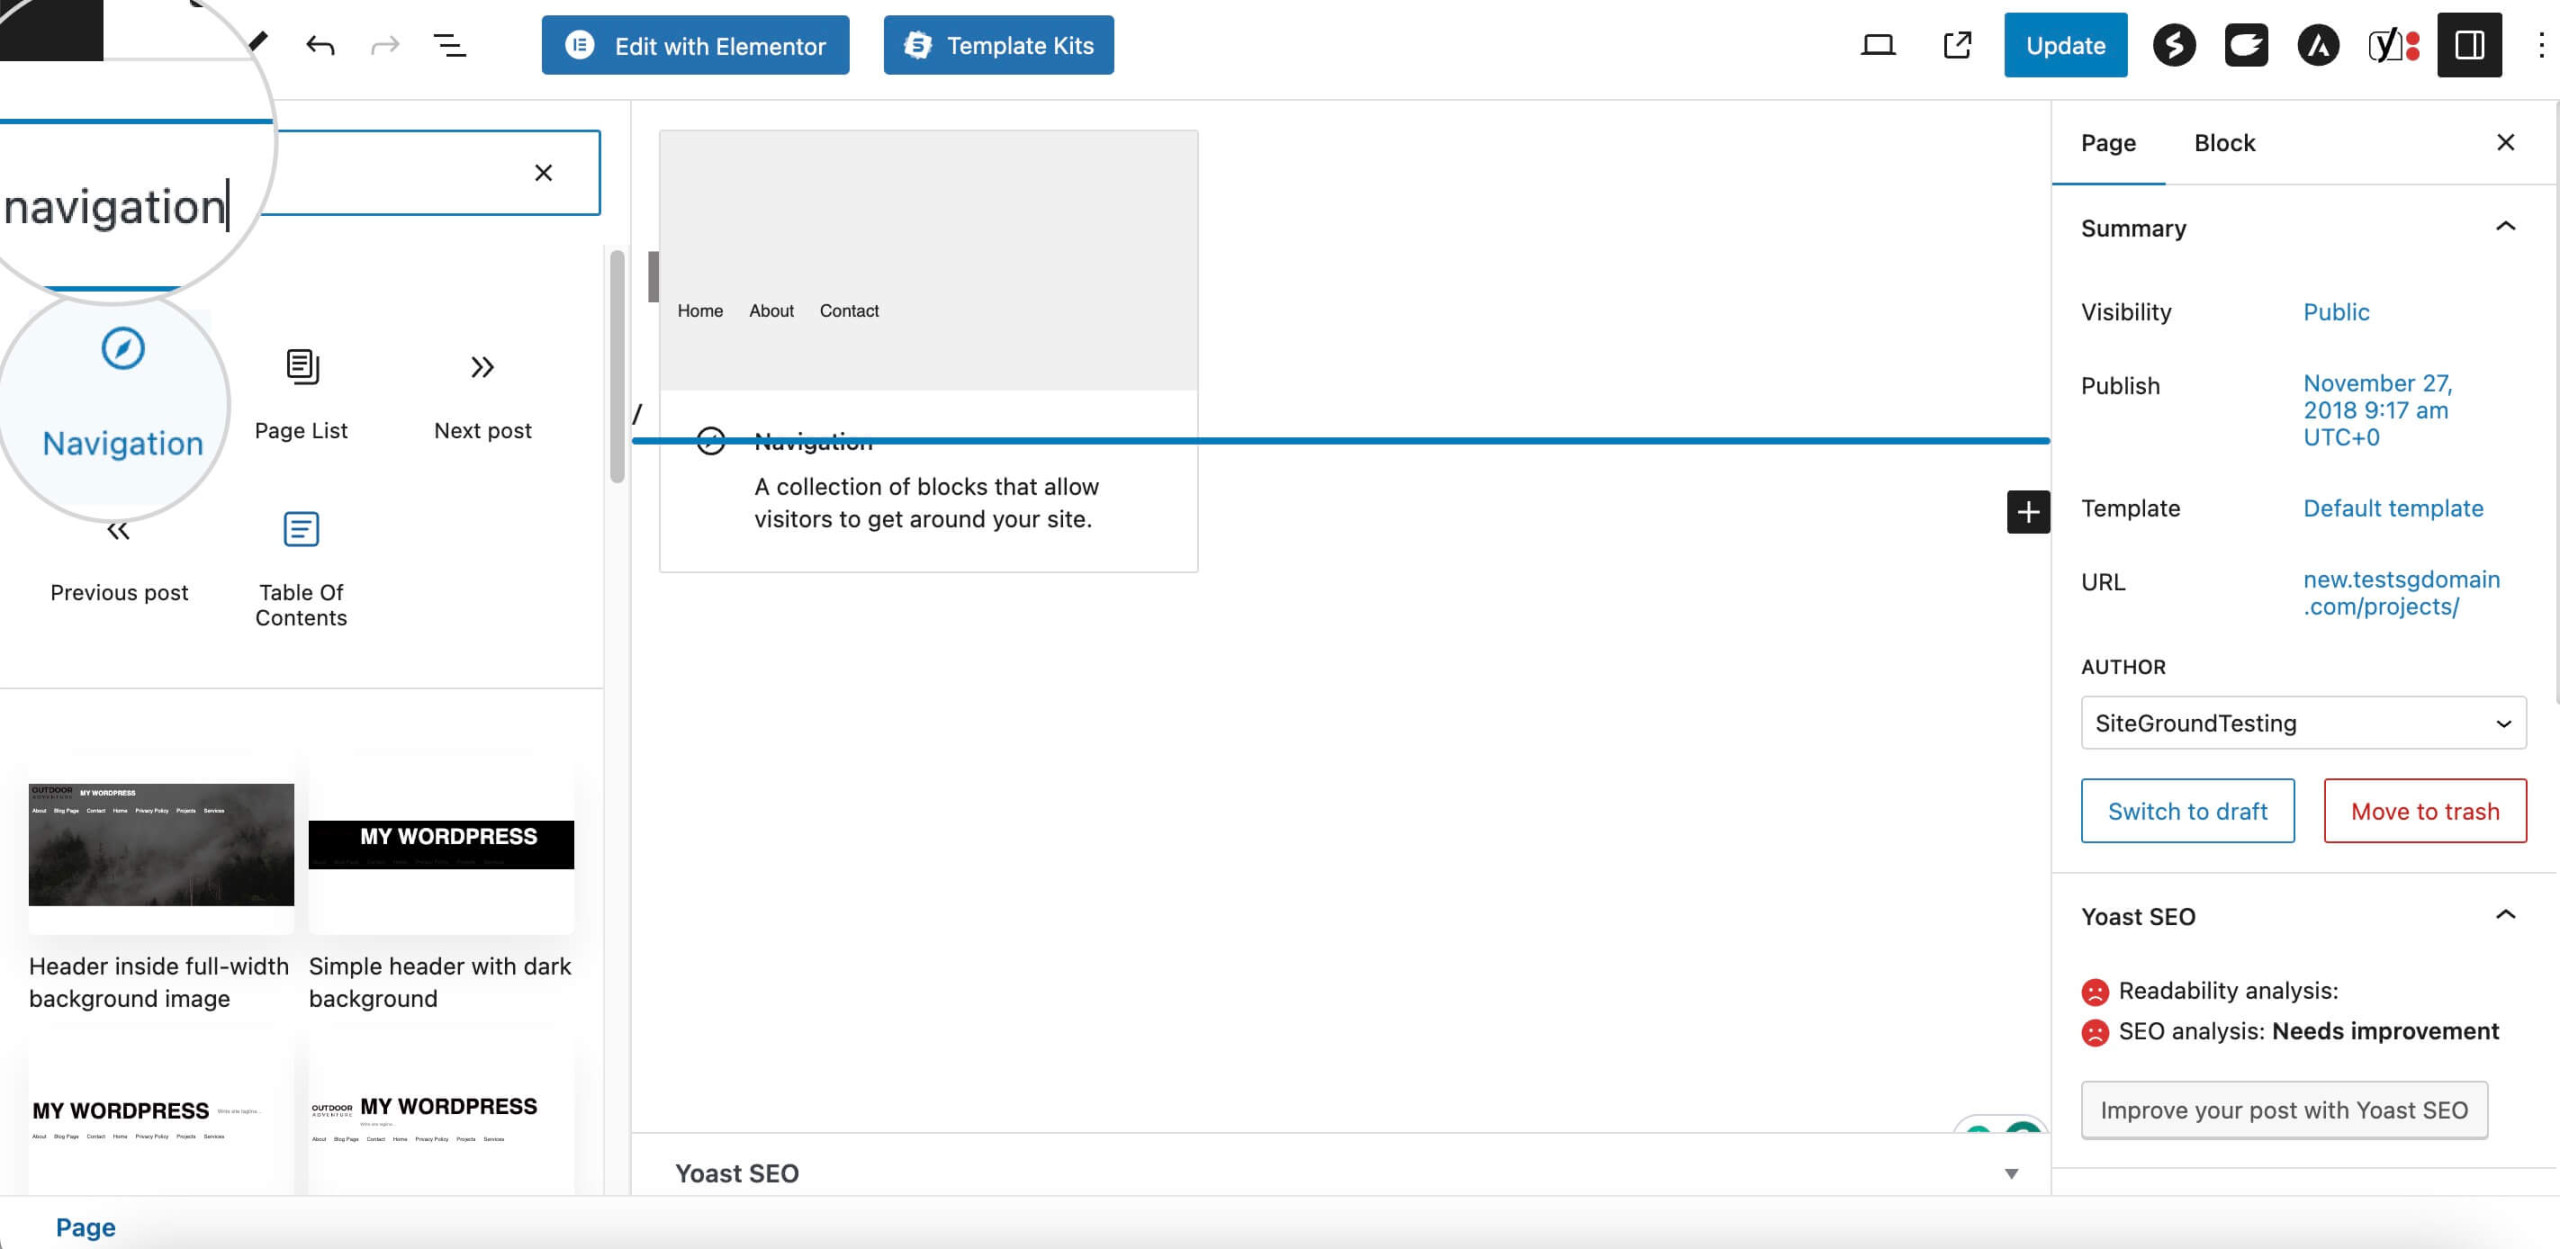Insert the Navigation block
The width and height of the screenshot is (2560, 1249).
122,395
